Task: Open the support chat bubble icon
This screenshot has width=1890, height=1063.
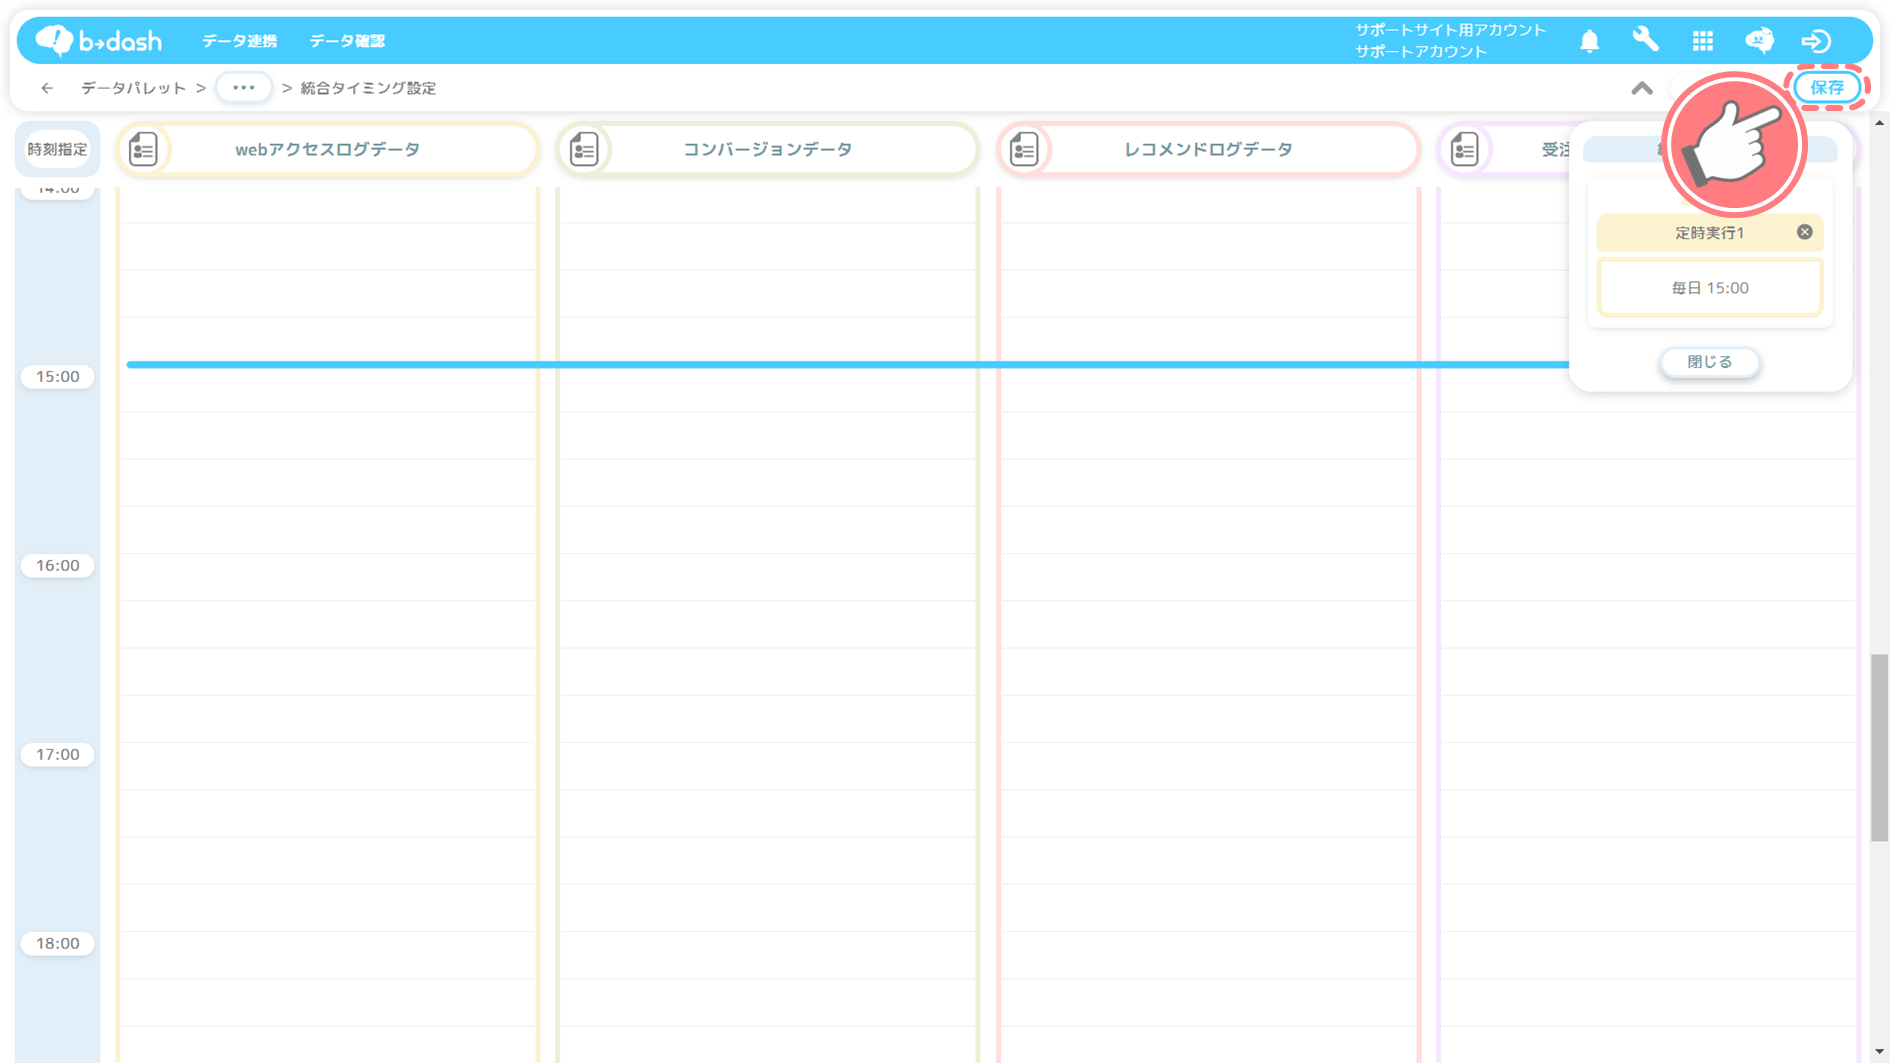Action: 1759,40
